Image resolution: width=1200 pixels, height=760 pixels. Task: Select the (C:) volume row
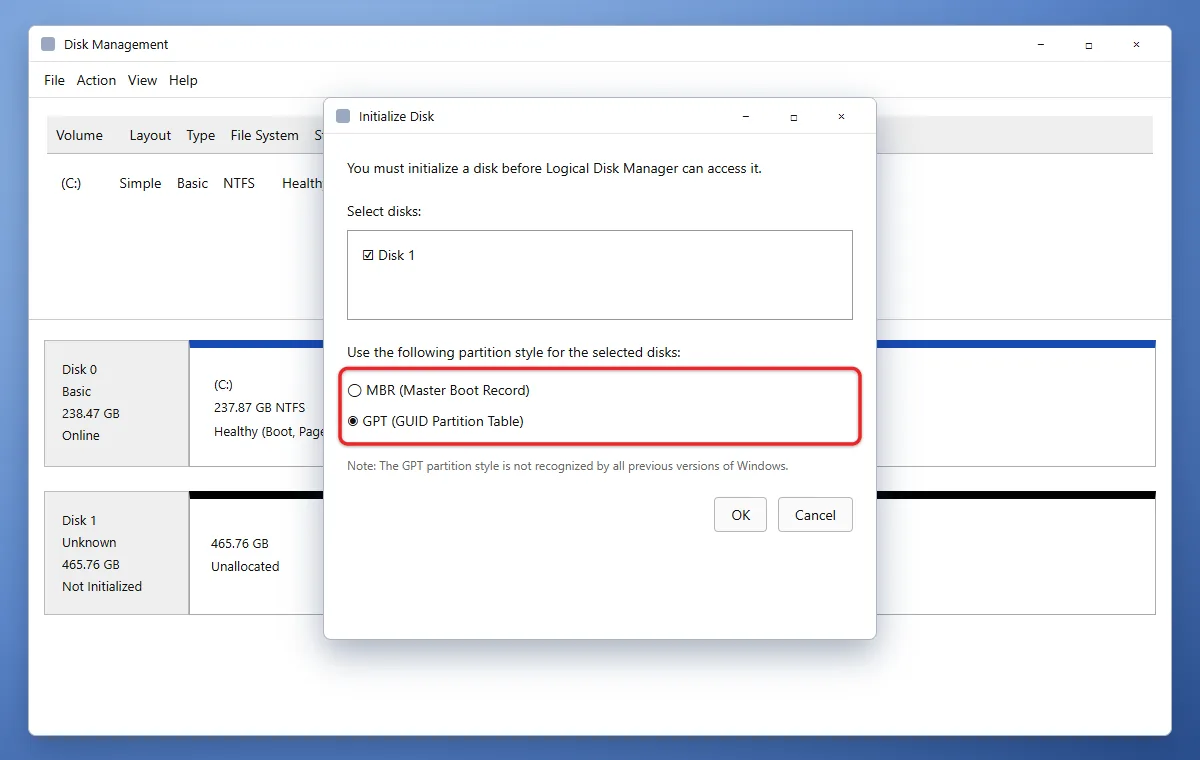[185, 183]
